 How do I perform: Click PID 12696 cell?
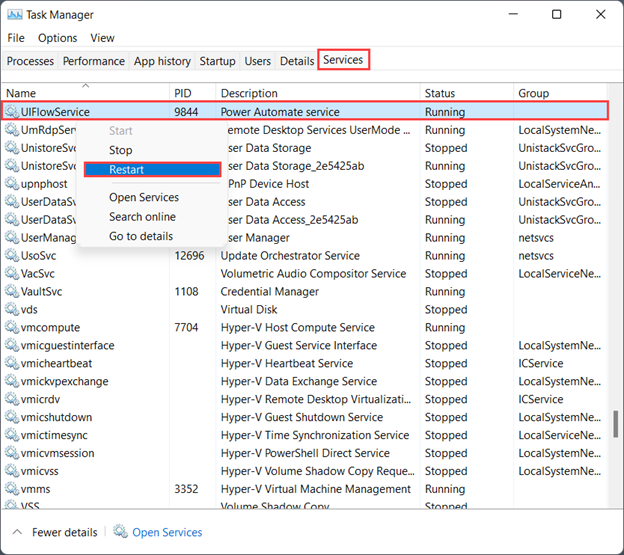(189, 255)
